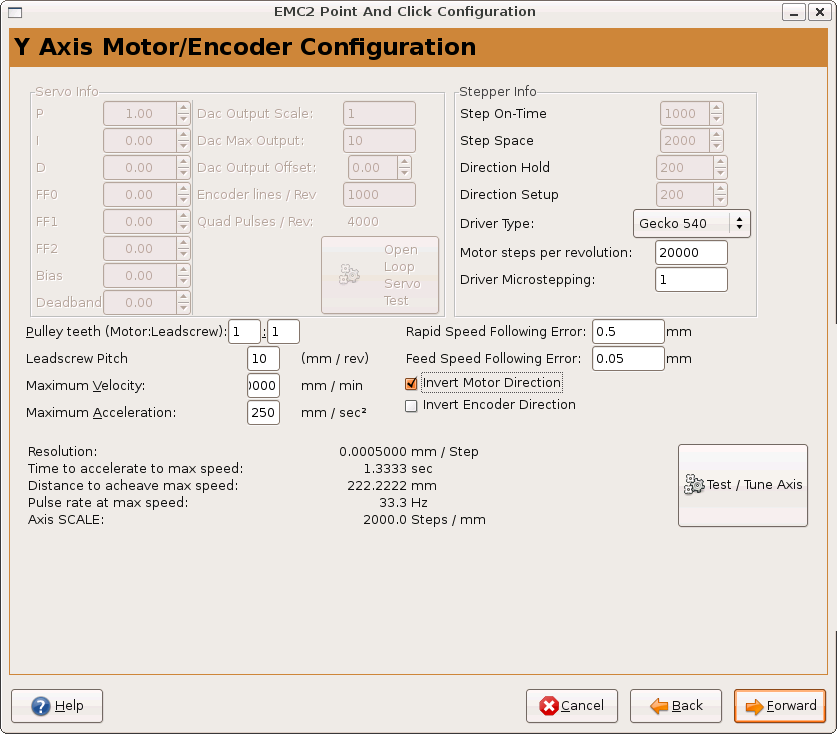Select Feed Speed Following Error field
Screen dimensions: 837x734
(x=628, y=358)
